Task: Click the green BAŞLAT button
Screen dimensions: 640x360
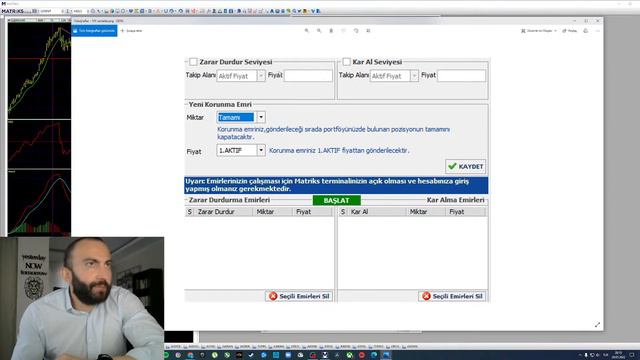Action: pos(336,200)
